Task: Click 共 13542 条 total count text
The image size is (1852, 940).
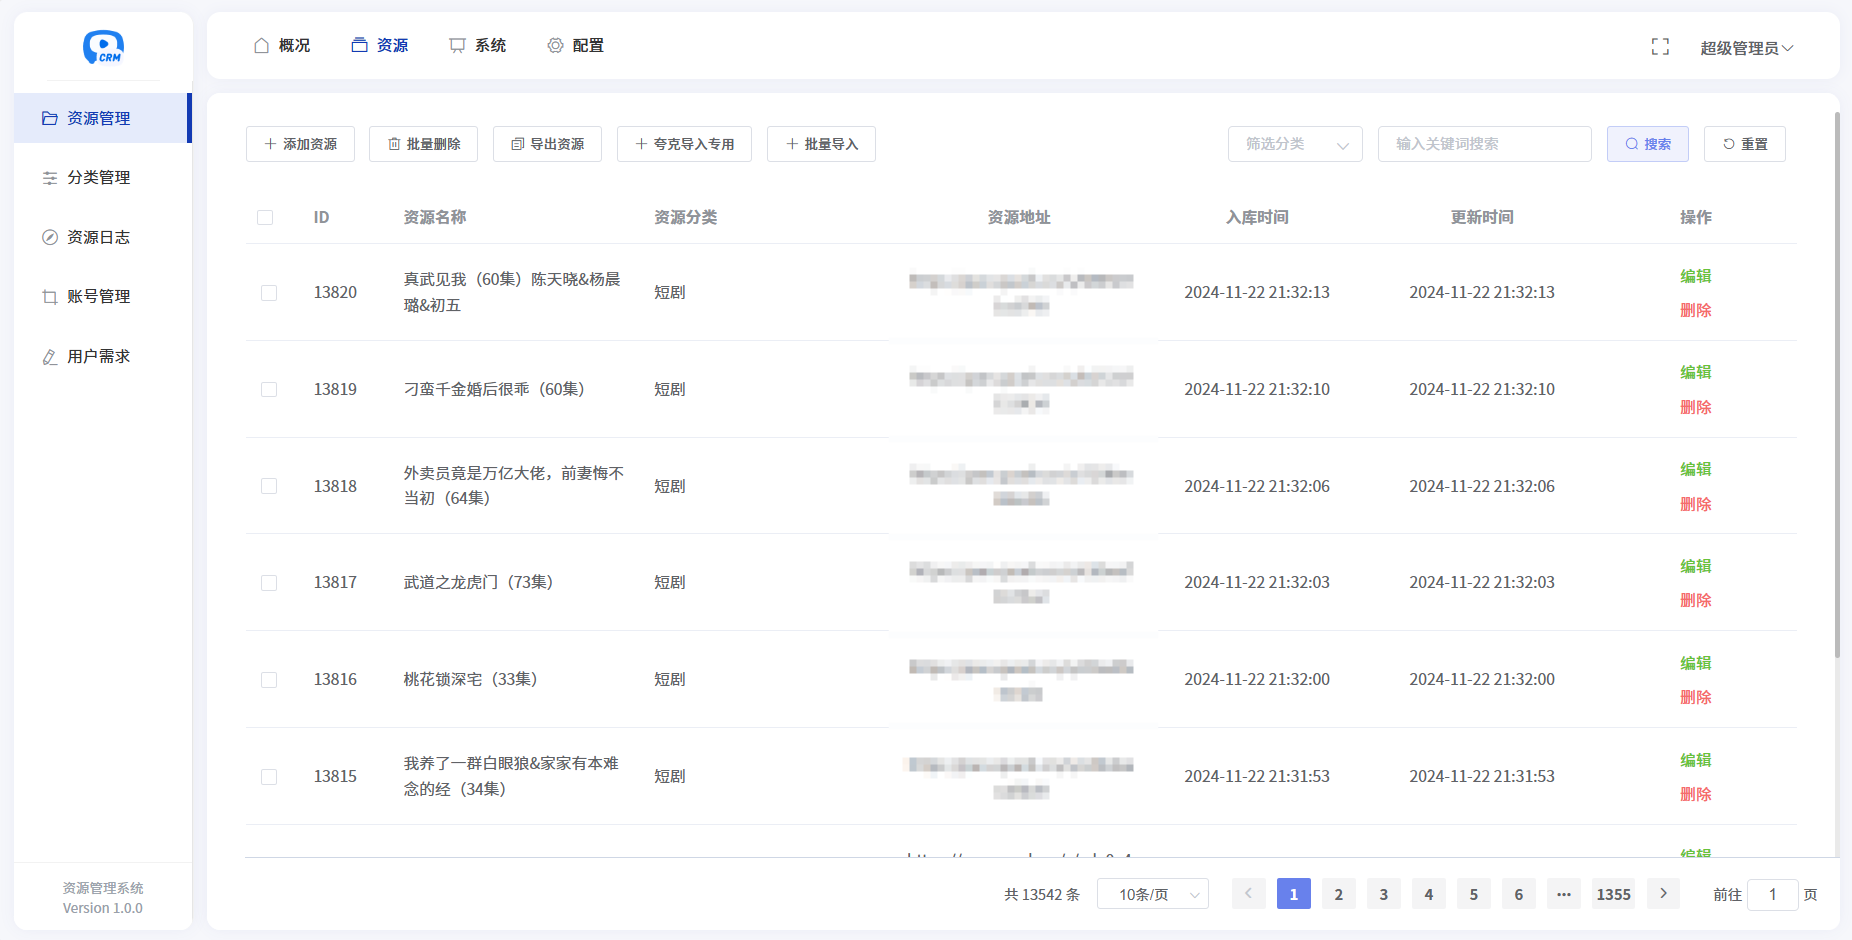Action: click(x=1042, y=895)
